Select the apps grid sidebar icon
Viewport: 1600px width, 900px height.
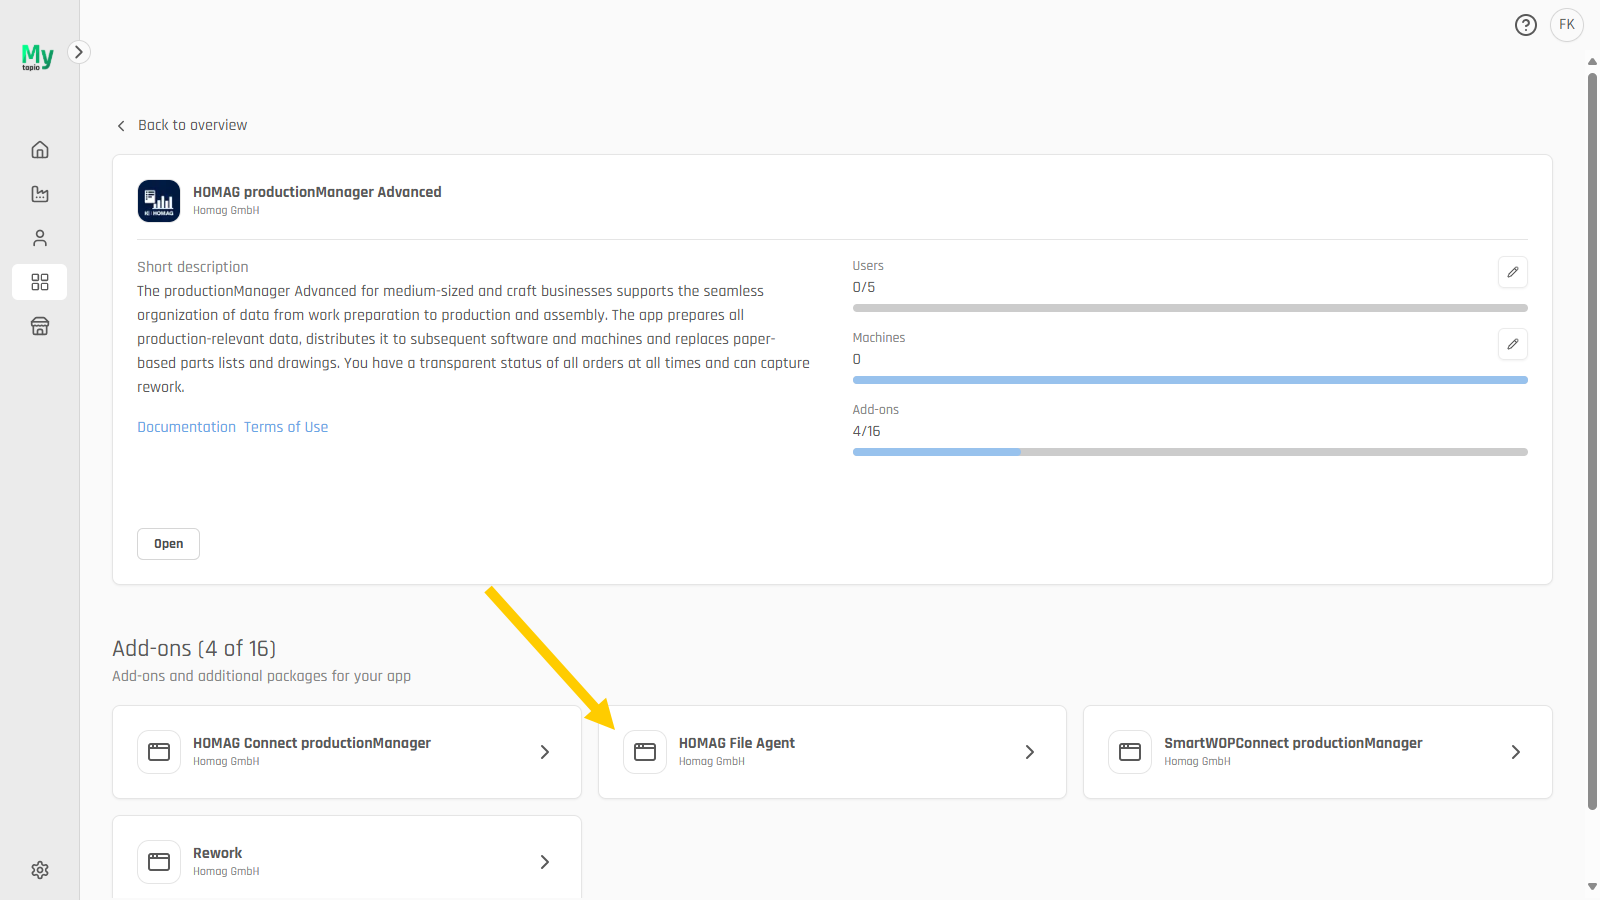click(x=40, y=282)
